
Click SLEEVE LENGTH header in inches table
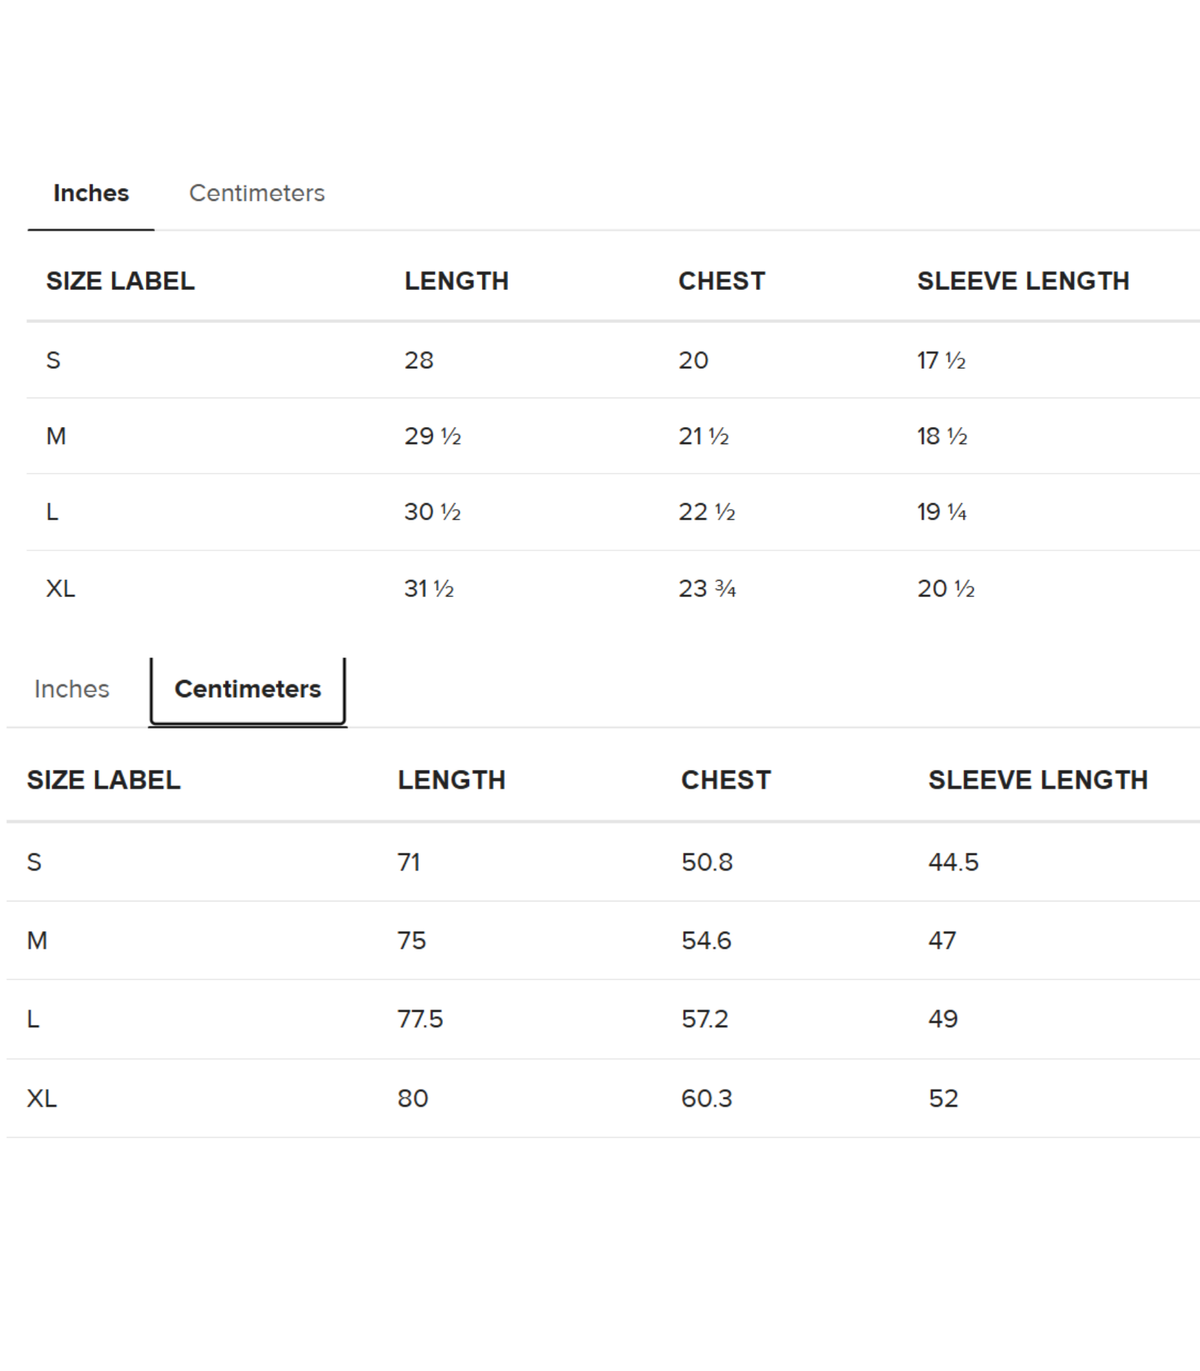[1023, 281]
